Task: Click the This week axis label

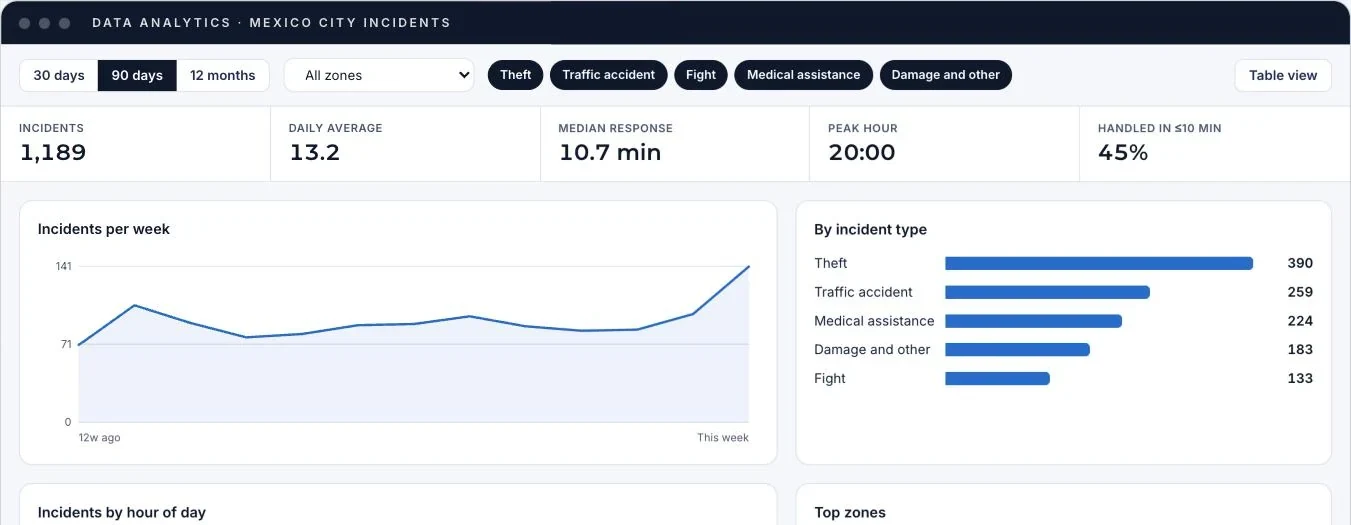Action: 723,438
